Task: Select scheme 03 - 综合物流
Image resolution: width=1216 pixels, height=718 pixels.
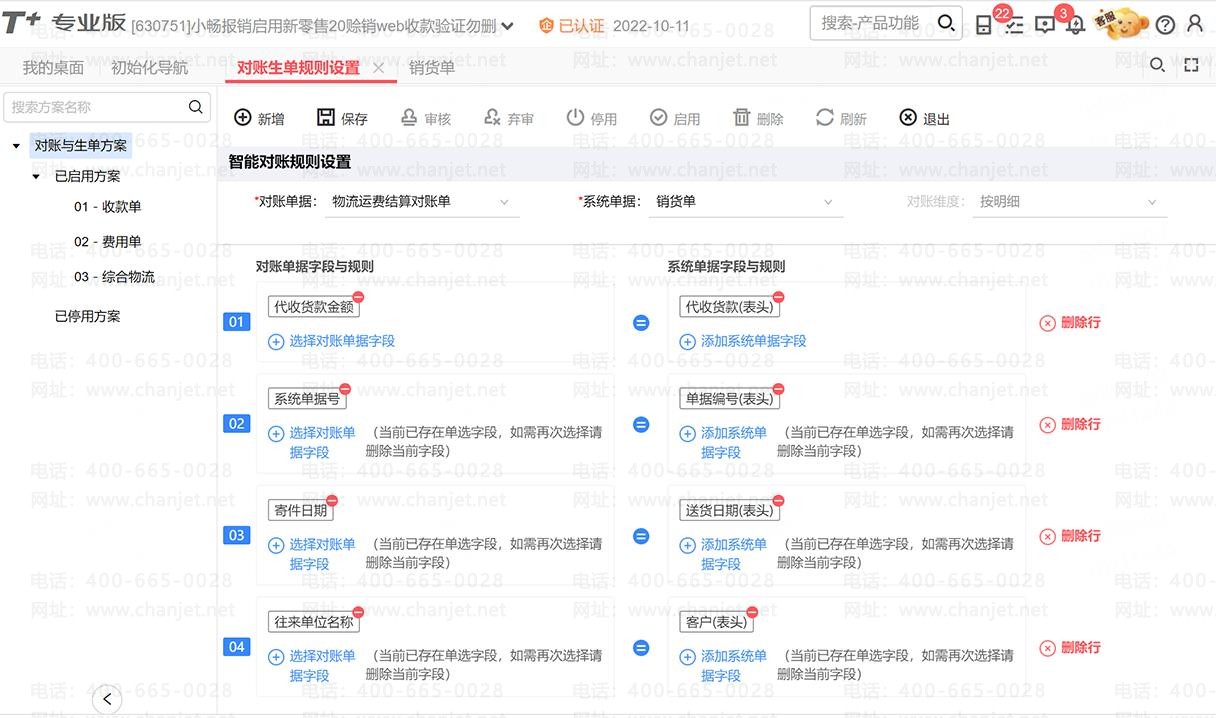Action: 114,277
